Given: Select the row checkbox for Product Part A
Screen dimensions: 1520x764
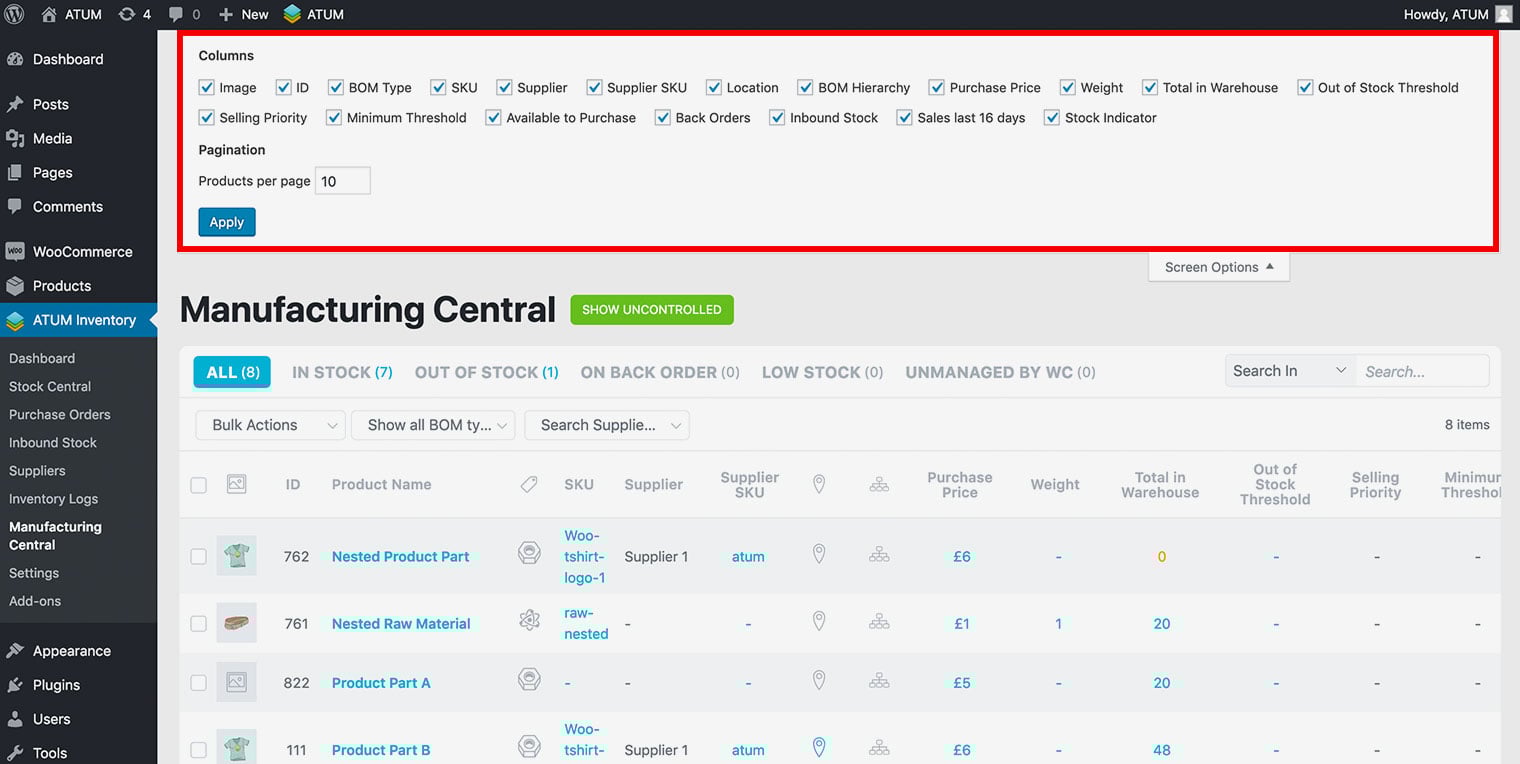Looking at the screenshot, I should [x=199, y=682].
